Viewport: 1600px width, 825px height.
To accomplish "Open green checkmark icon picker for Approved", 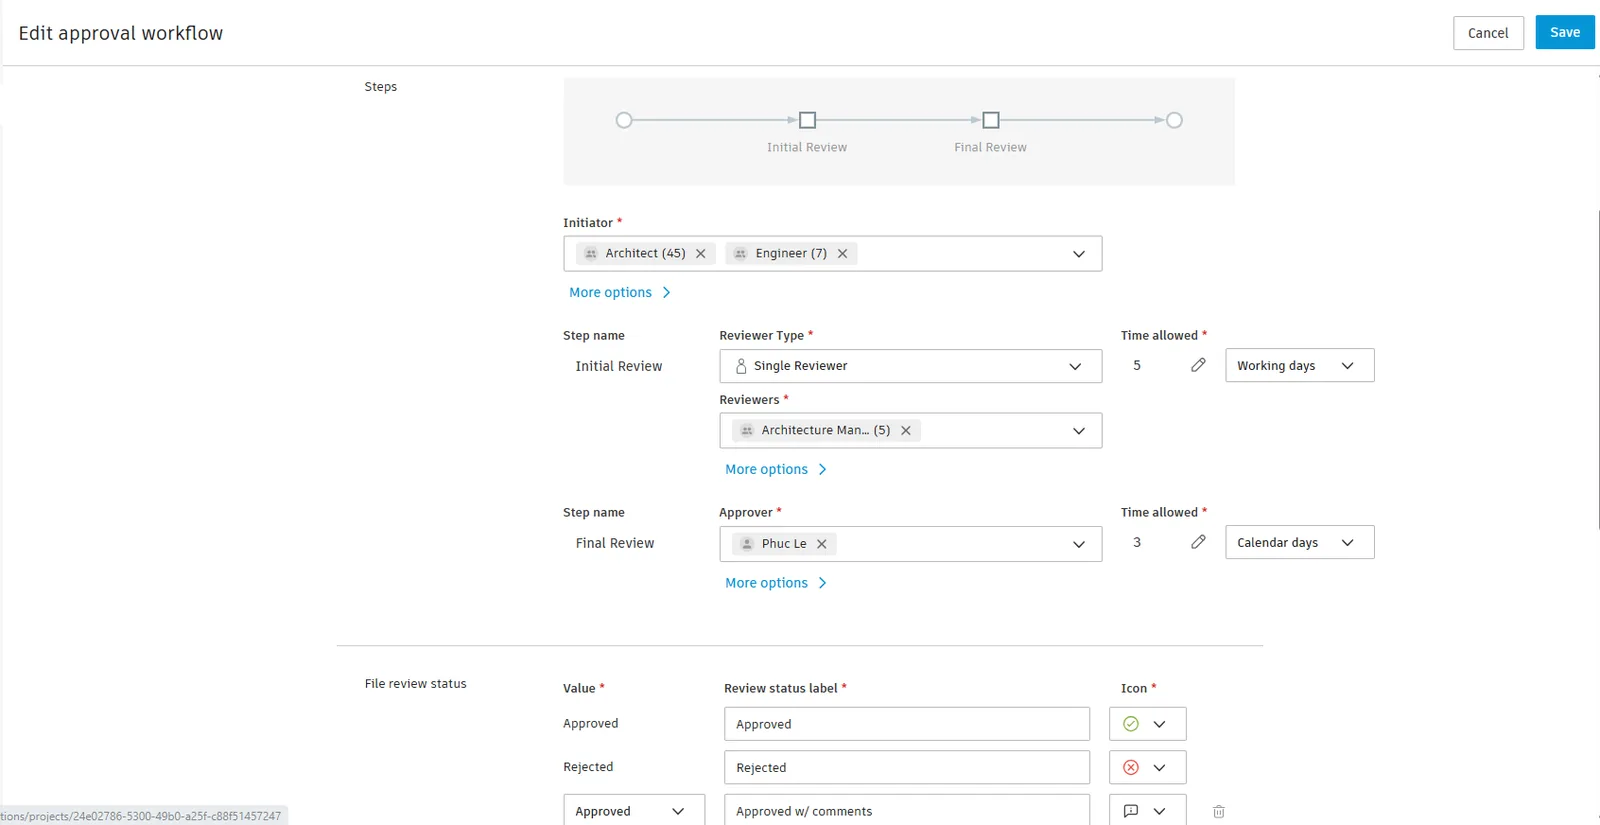I will (x=1148, y=724).
